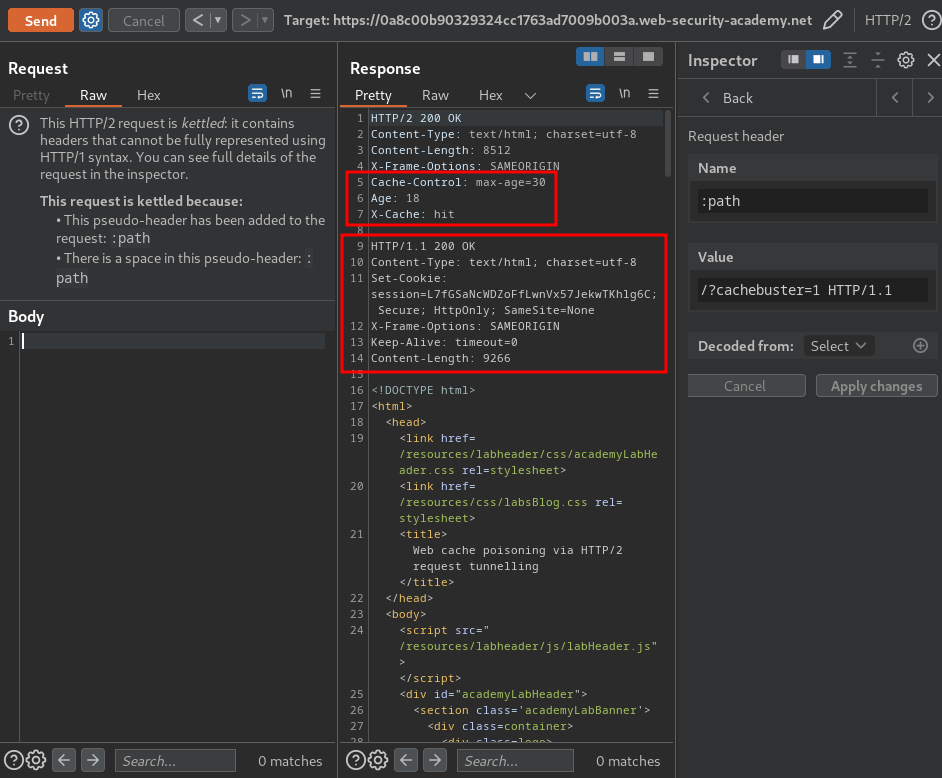Click the header Value field
The image size is (942, 778).
[x=812, y=290]
